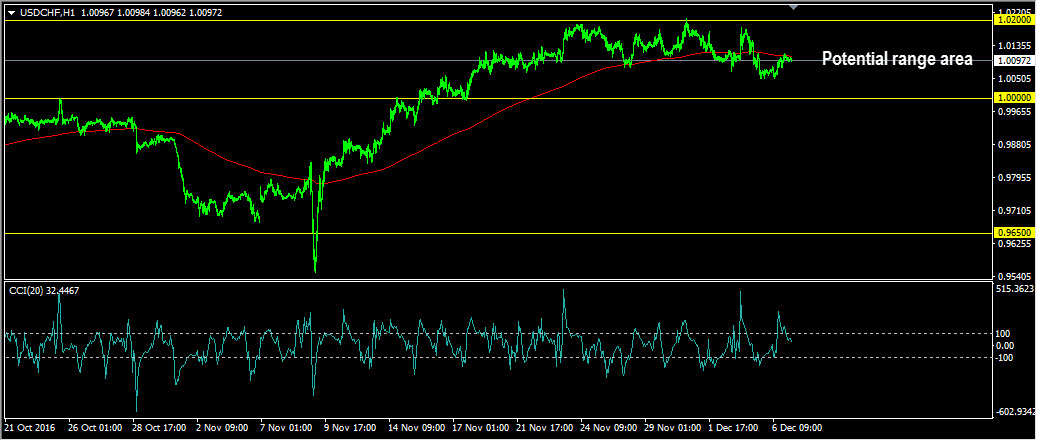This screenshot has height=441, width=1037.
Task: Click the 0.96255 price scale value
Action: coord(1013,243)
